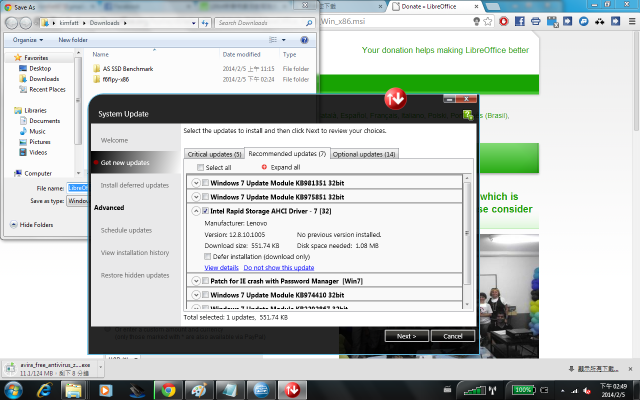Check the KB975851 update checkbox
The width and height of the screenshot is (640, 400).
click(205, 197)
